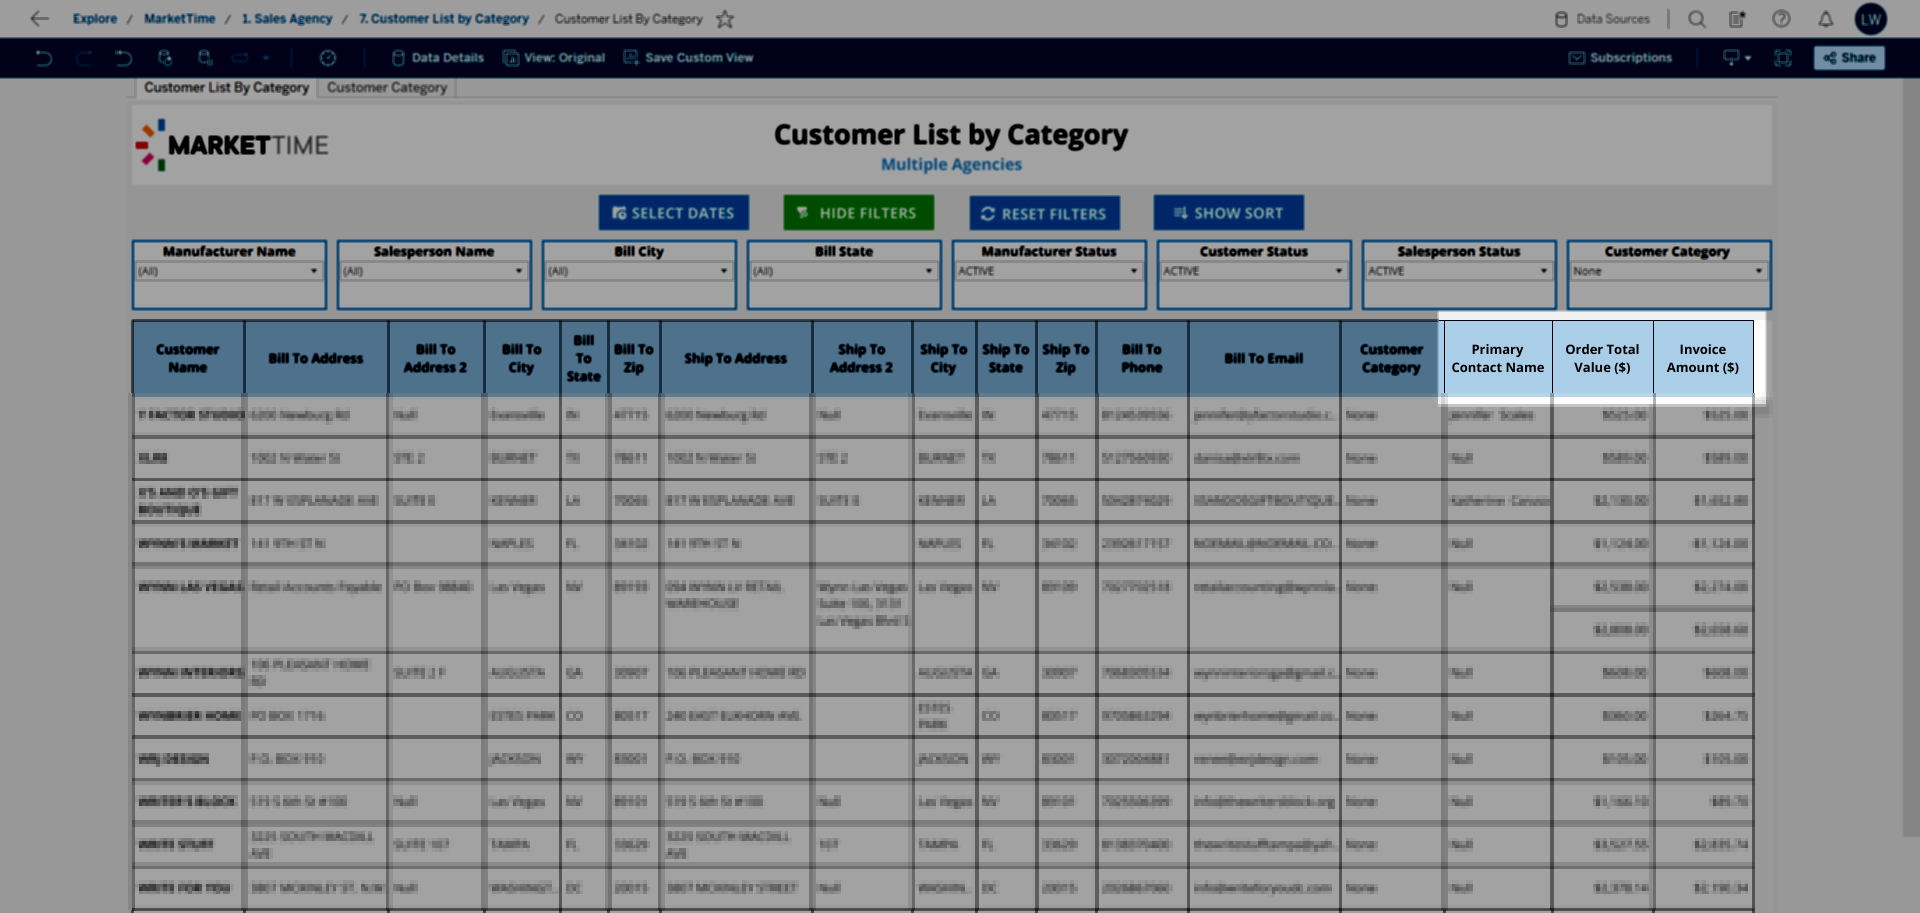The height and width of the screenshot is (913, 1920).
Task: Expand the Customer Status filter dropdown
Action: [x=1254, y=271]
